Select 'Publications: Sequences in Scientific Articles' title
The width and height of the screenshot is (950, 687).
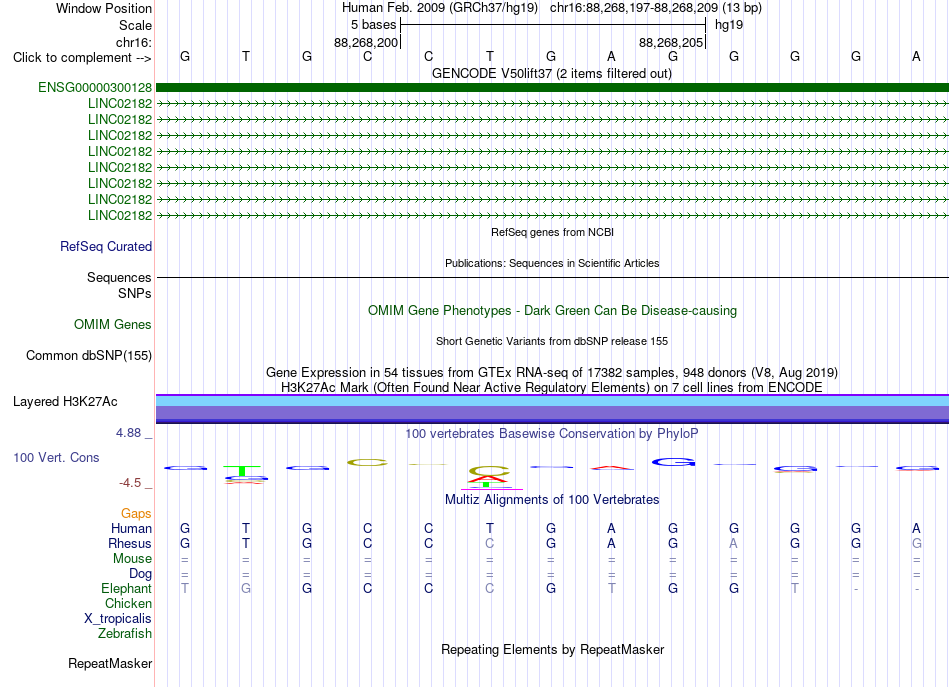coord(552,263)
